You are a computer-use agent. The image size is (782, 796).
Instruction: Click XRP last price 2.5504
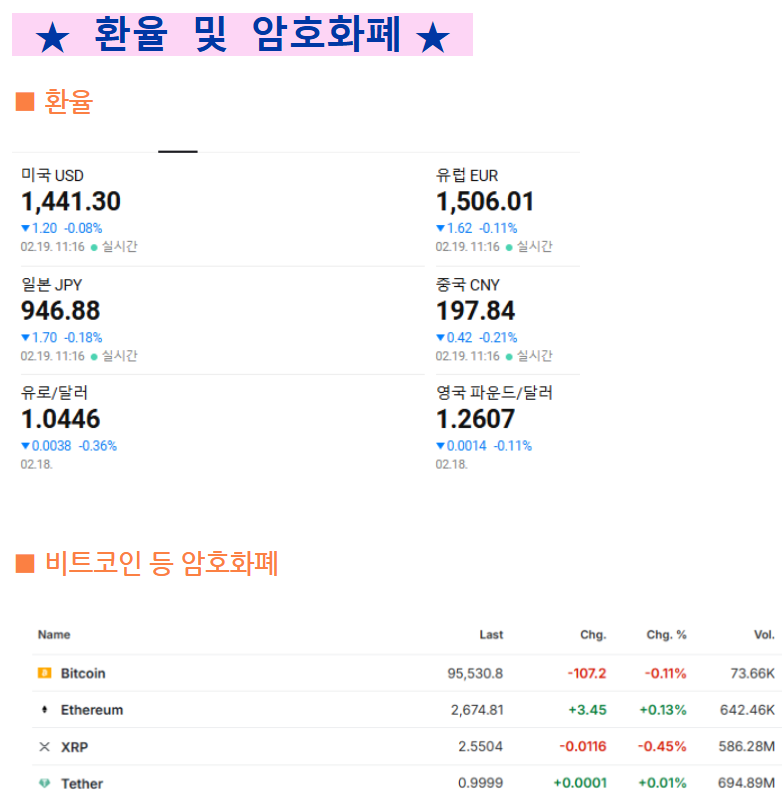tap(480, 746)
